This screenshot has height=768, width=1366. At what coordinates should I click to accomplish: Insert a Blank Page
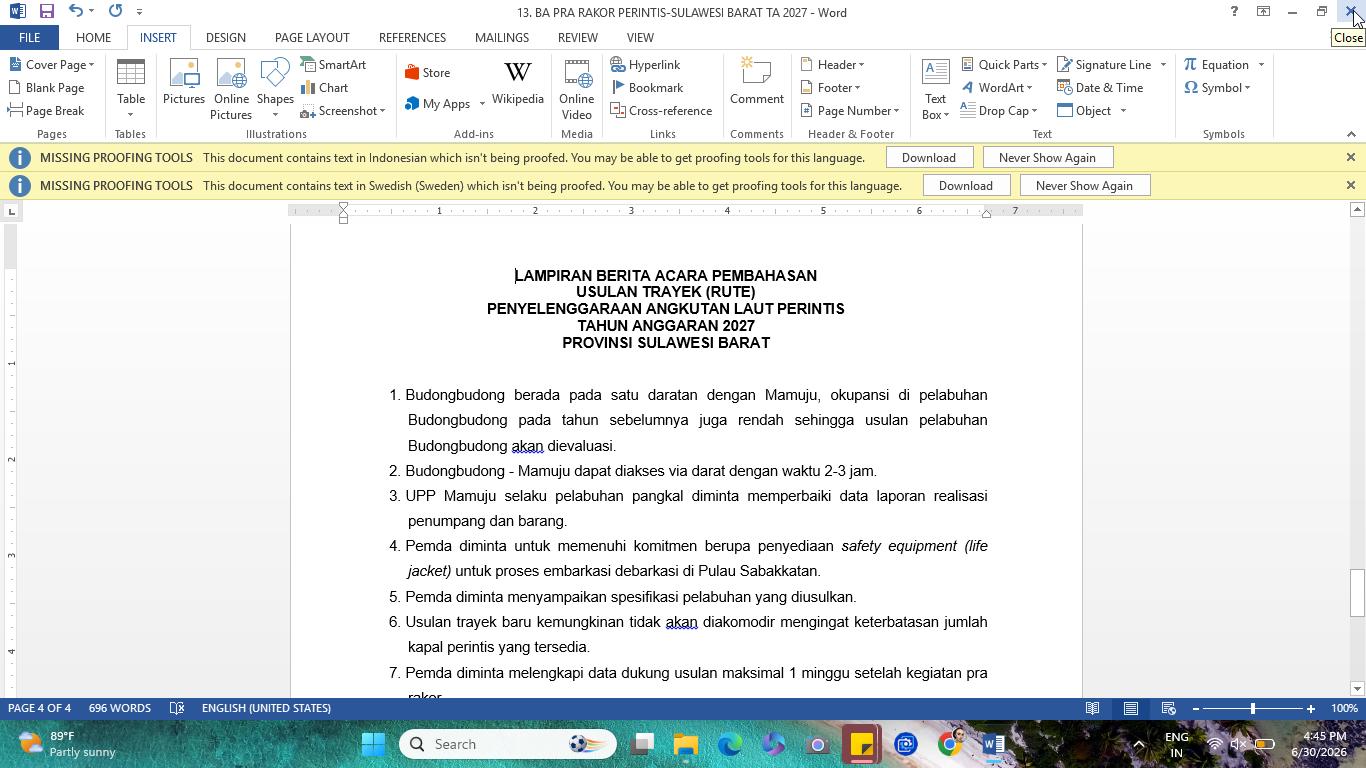tap(46, 87)
